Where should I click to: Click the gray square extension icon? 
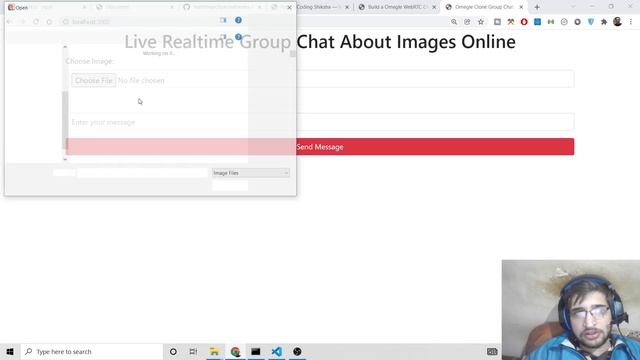[497, 22]
